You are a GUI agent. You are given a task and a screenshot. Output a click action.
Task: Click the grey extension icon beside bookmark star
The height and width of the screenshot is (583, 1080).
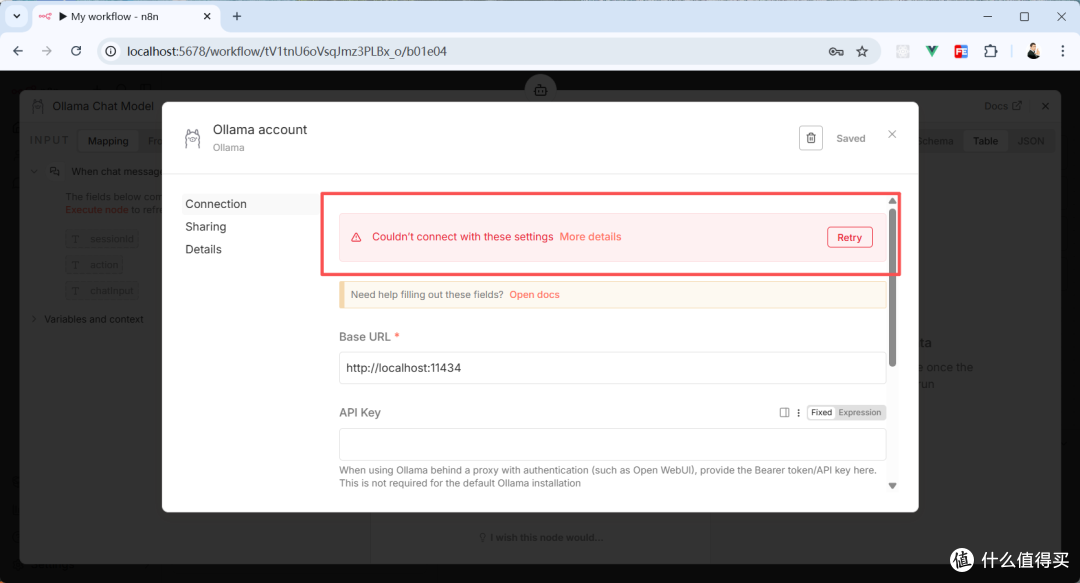pos(903,52)
